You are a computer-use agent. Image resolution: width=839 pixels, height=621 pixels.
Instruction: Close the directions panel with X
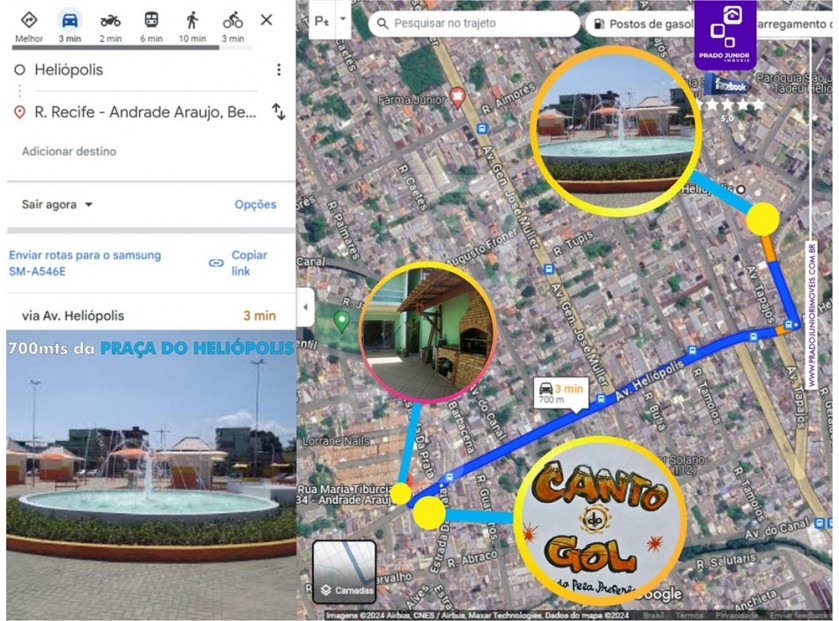coord(266,20)
